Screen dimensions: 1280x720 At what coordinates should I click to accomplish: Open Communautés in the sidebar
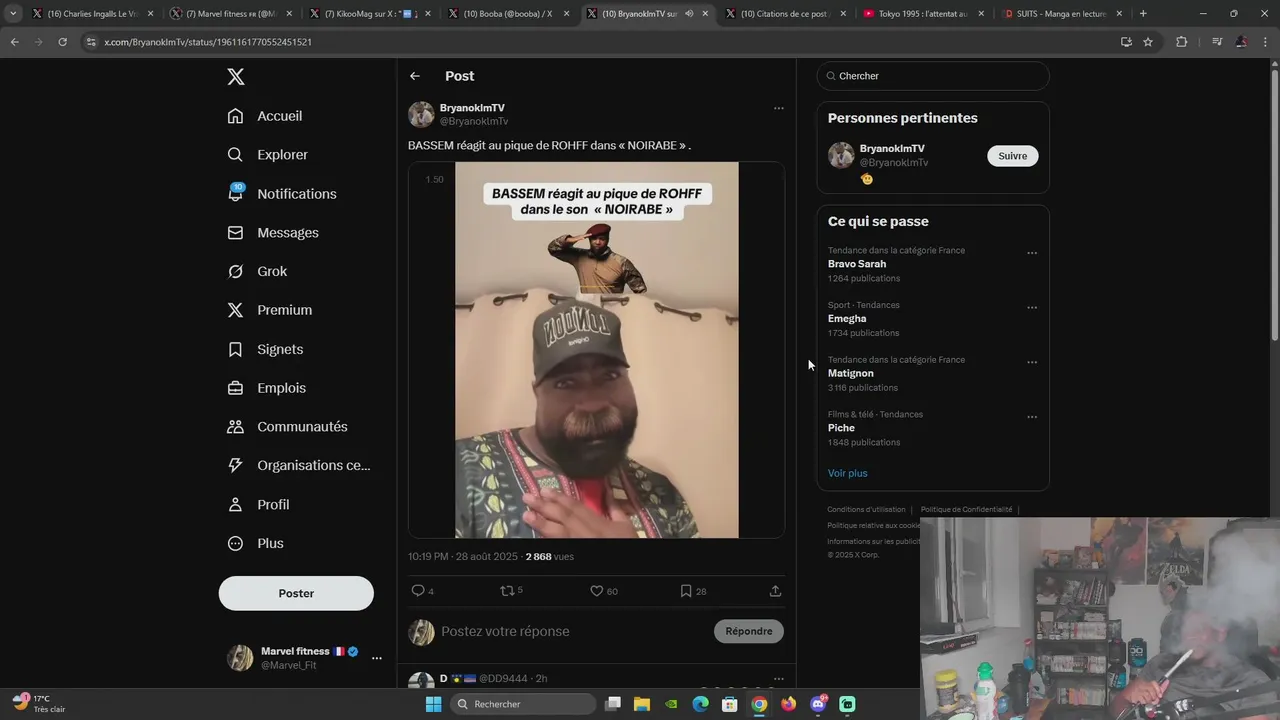coord(287,427)
